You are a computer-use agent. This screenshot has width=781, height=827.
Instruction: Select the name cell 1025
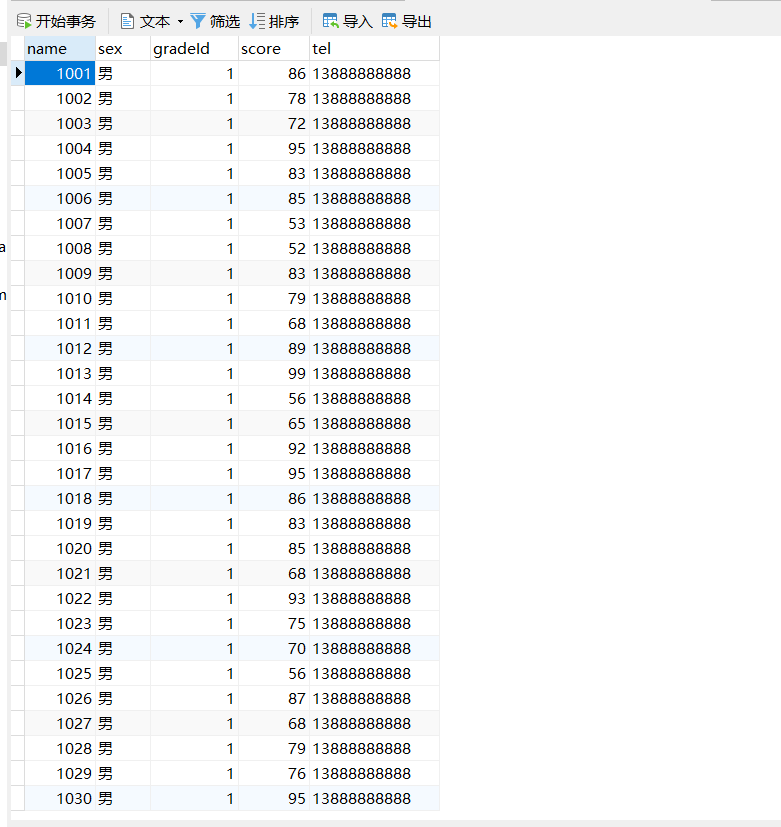pyautogui.click(x=60, y=674)
